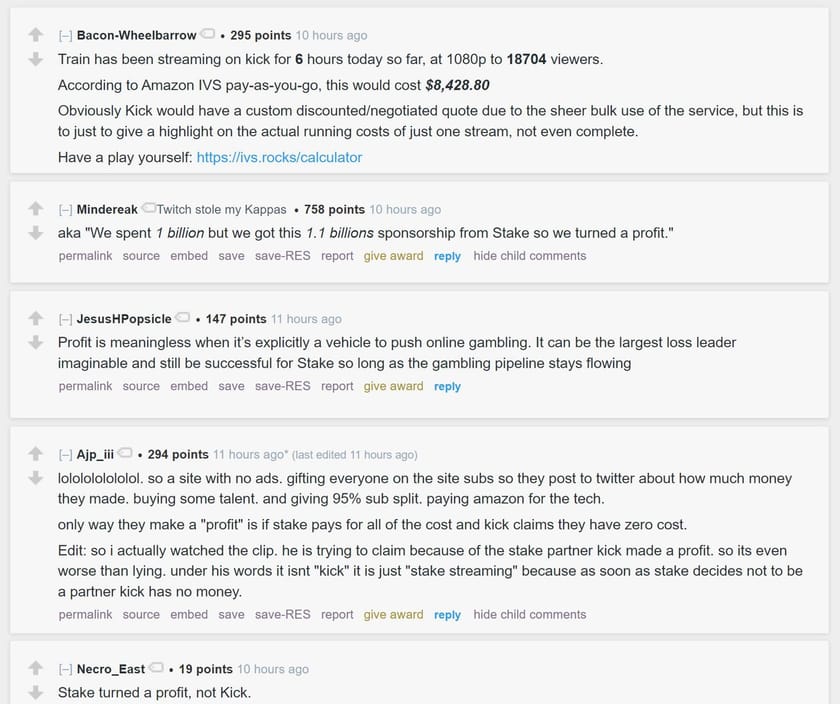Open the ivs.rocks/calculator link
Screen dimensions: 840x704
pyautogui.click(x=279, y=157)
